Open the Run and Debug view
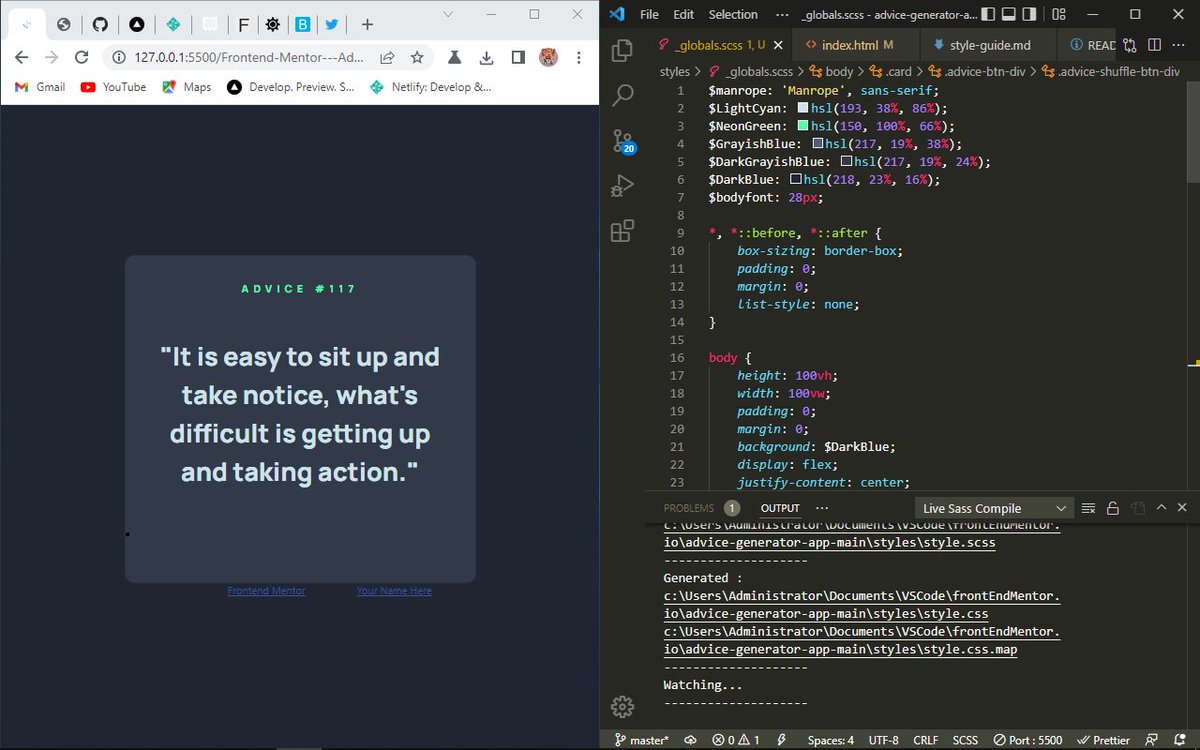The height and width of the screenshot is (750, 1200). [x=622, y=186]
